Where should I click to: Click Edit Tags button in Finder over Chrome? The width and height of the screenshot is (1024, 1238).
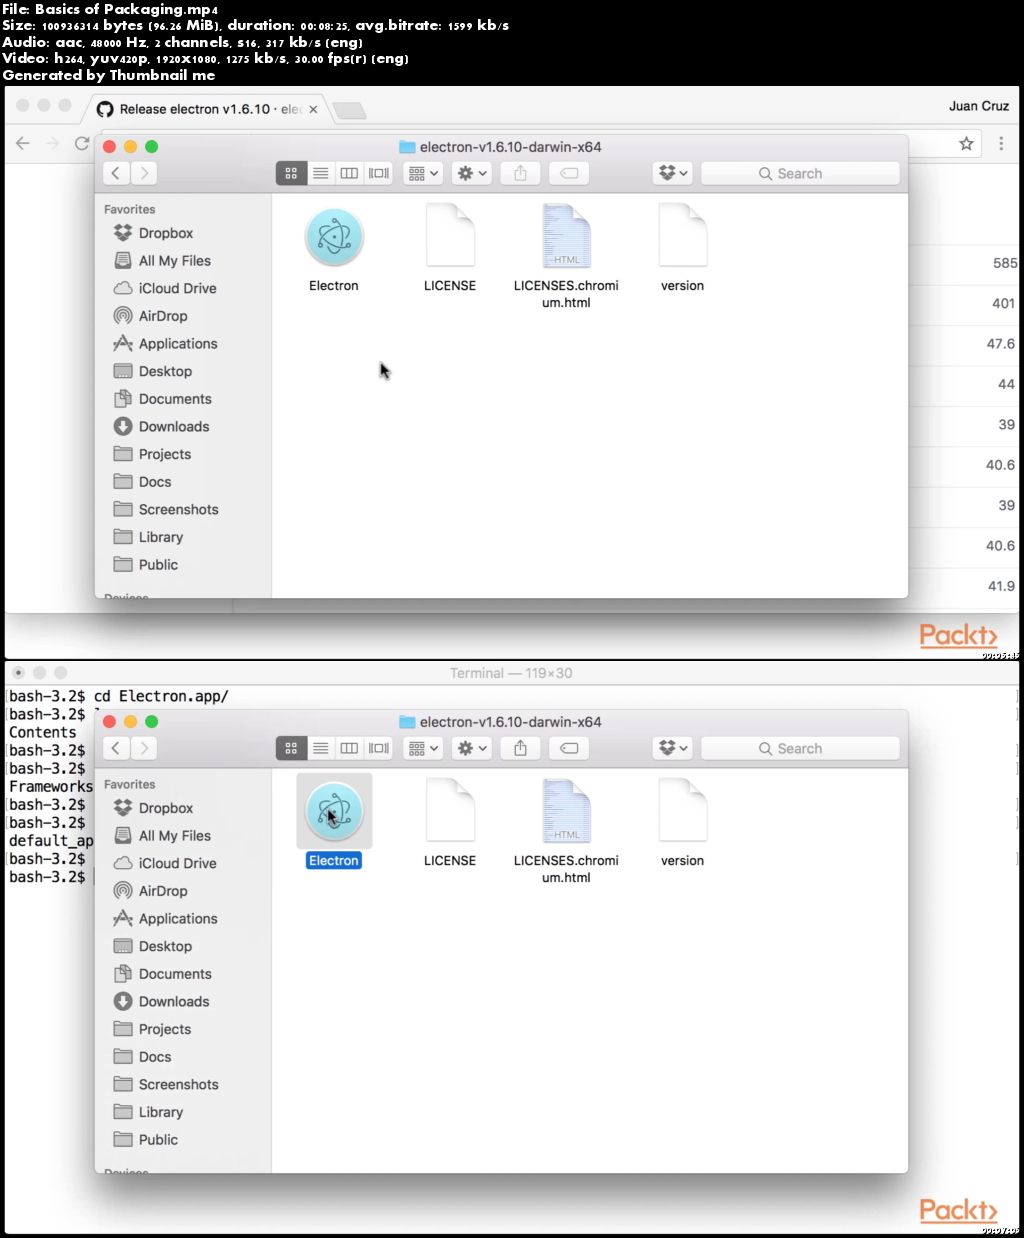pos(569,173)
